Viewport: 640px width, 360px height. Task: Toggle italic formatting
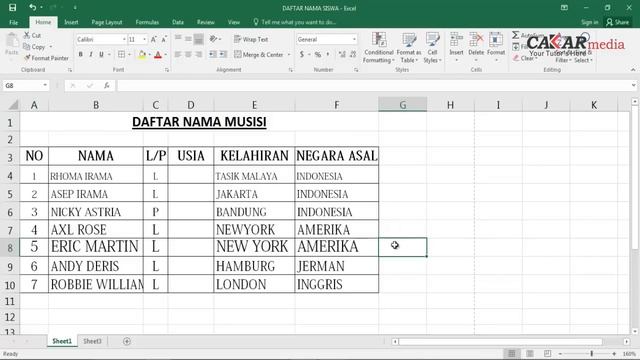point(91,54)
